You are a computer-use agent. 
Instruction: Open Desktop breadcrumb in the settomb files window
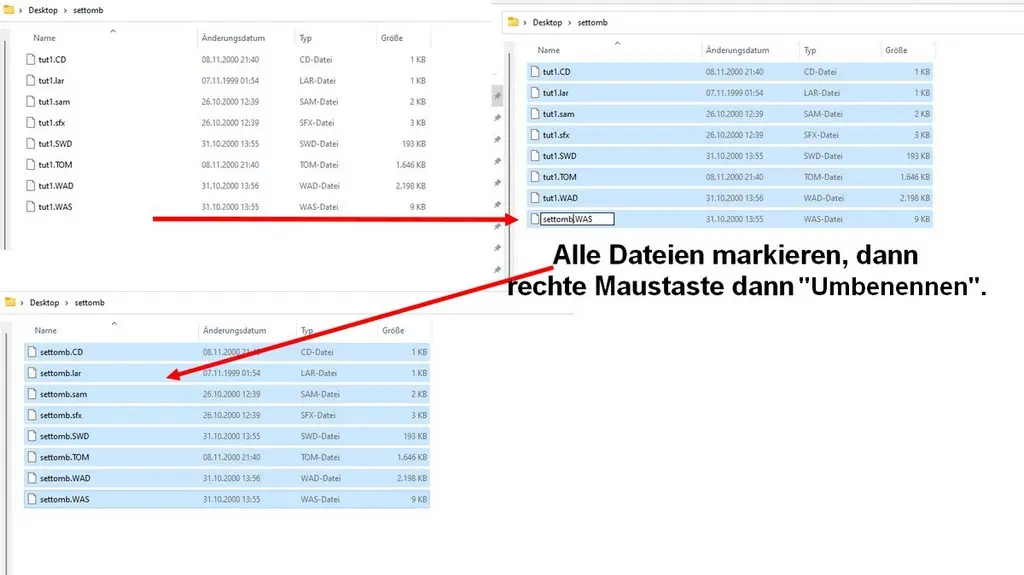tap(44, 303)
